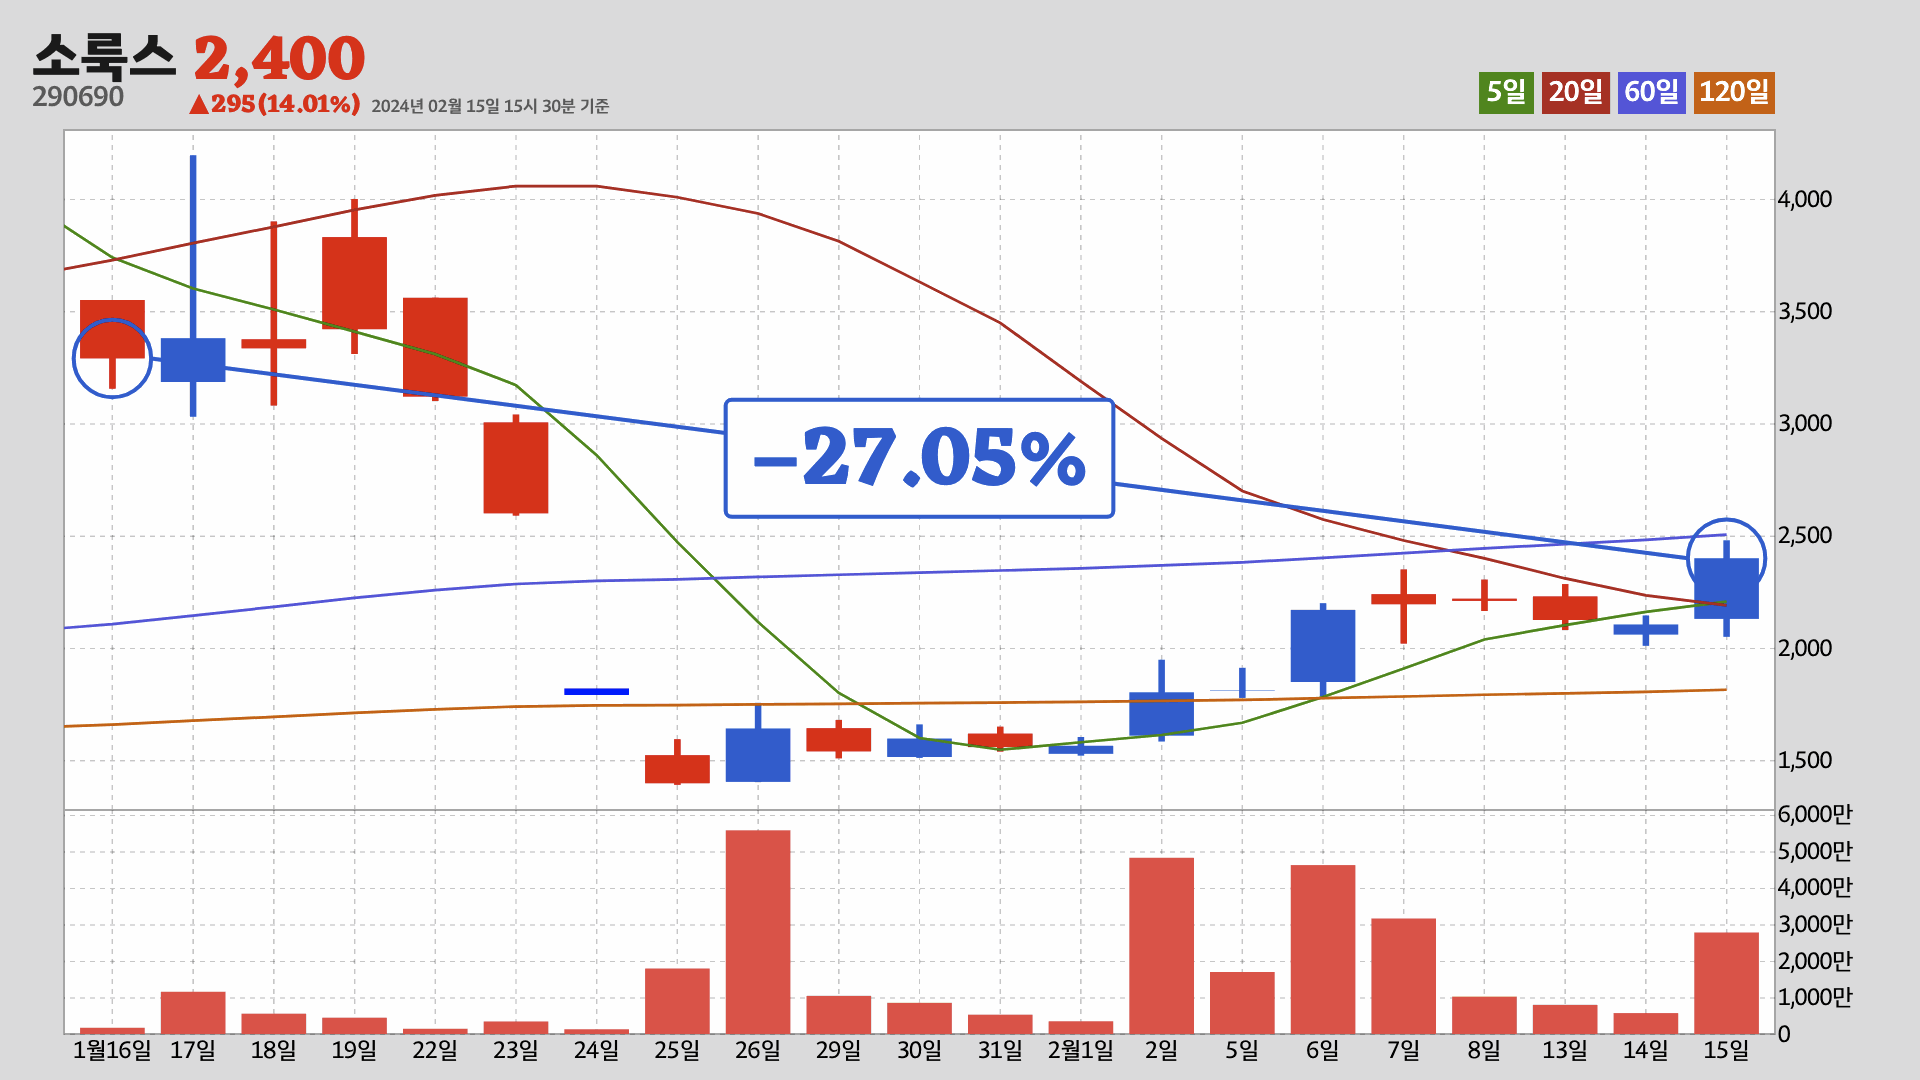
Task: Select the blue 26일 candlestick body
Action: click(x=758, y=755)
